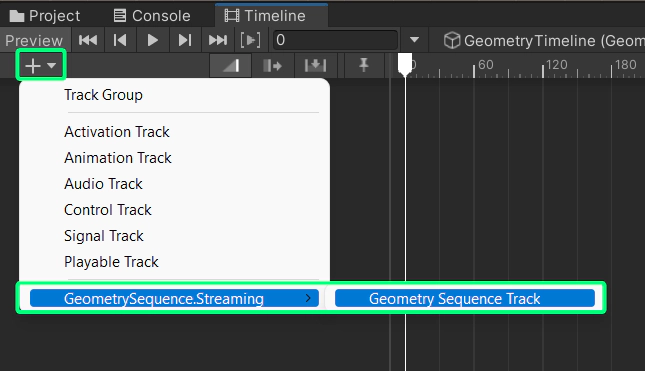The height and width of the screenshot is (371, 645).
Task: Click frame 60 on time ruler
Action: coord(485,65)
